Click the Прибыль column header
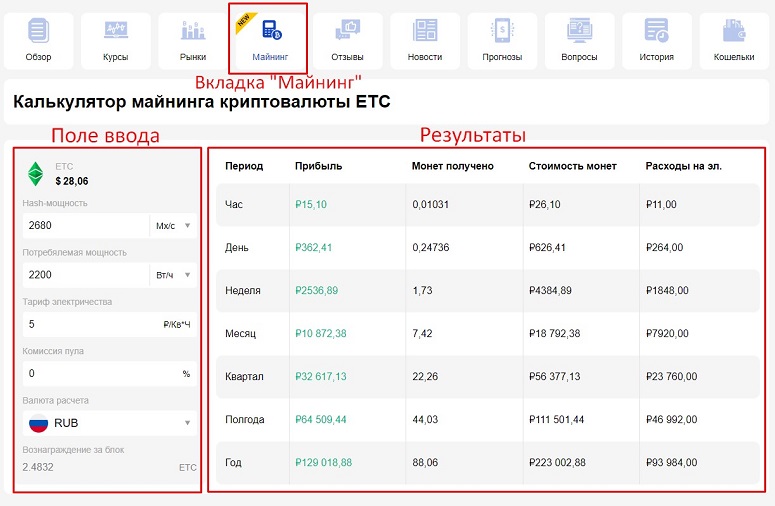The width and height of the screenshot is (775, 506). click(318, 166)
